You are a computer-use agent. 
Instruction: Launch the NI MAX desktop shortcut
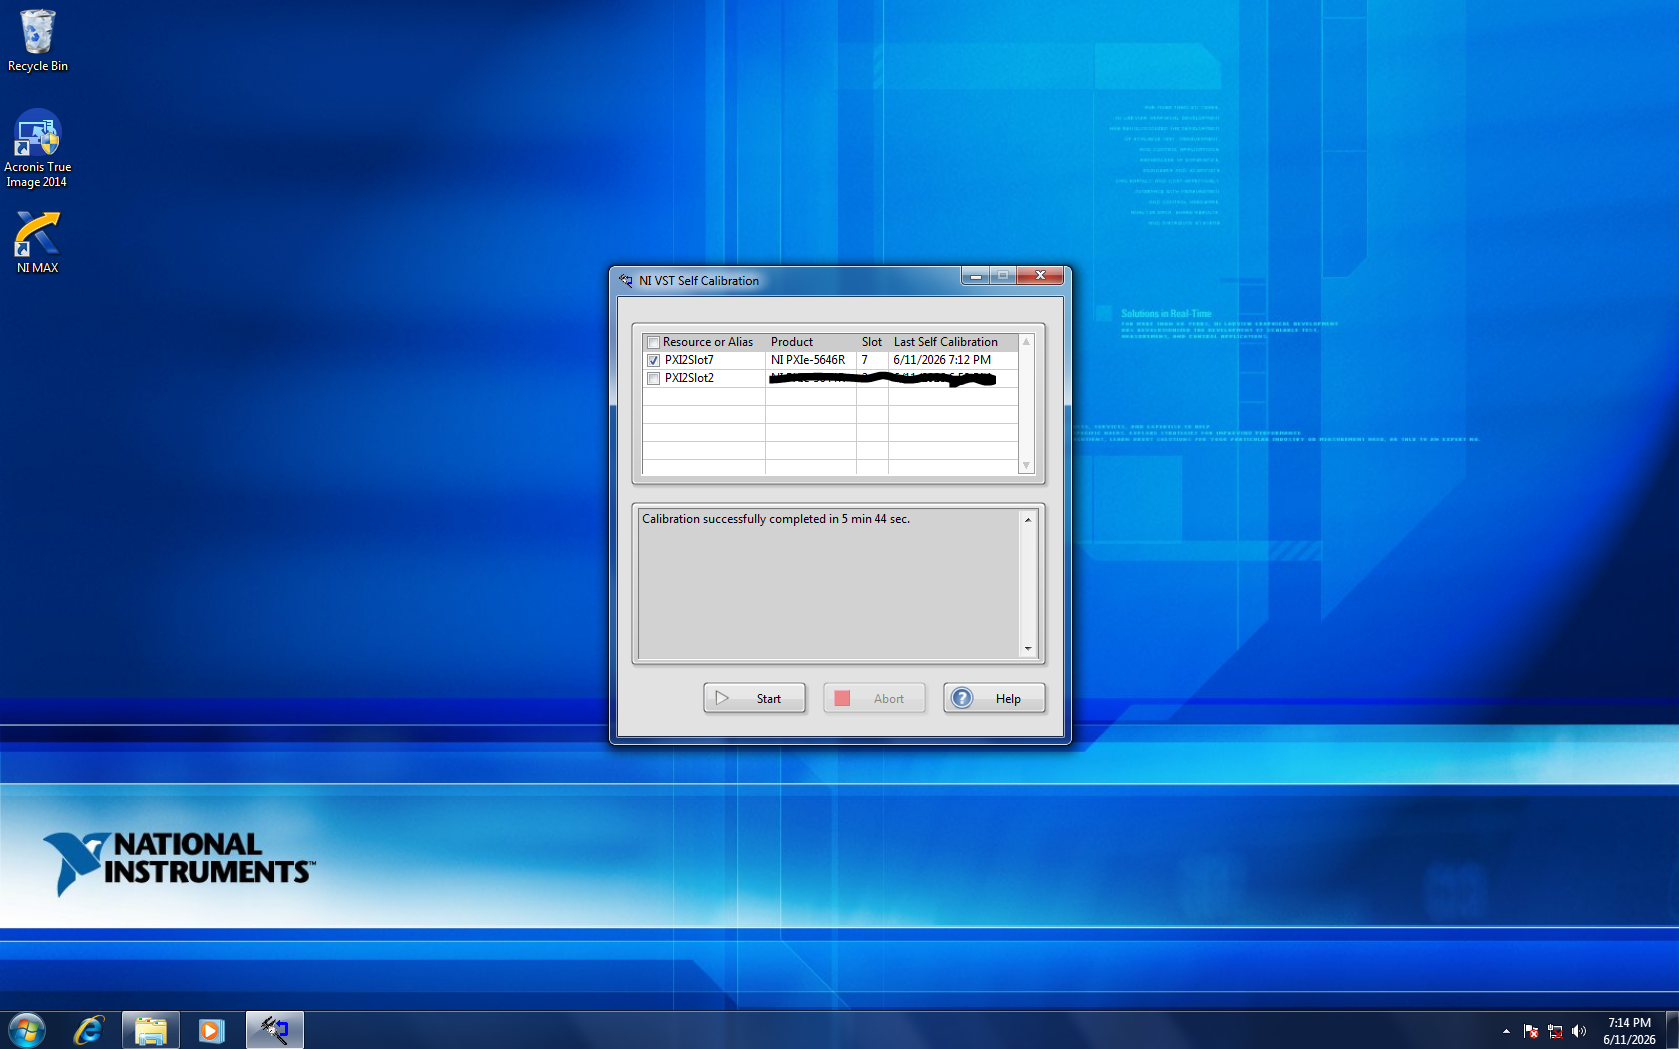tap(37, 242)
